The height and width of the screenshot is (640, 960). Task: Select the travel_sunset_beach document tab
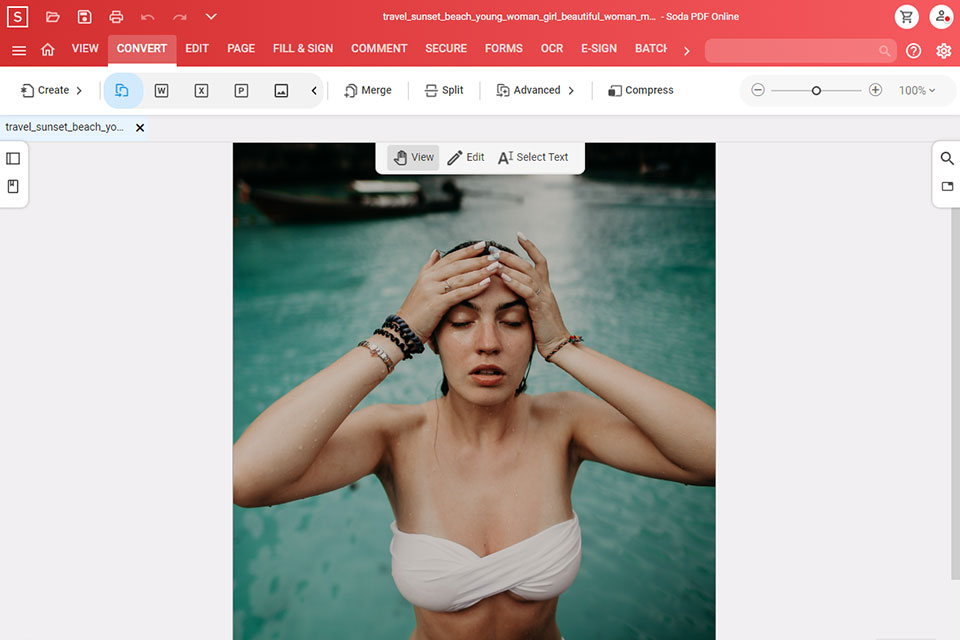tap(65, 127)
